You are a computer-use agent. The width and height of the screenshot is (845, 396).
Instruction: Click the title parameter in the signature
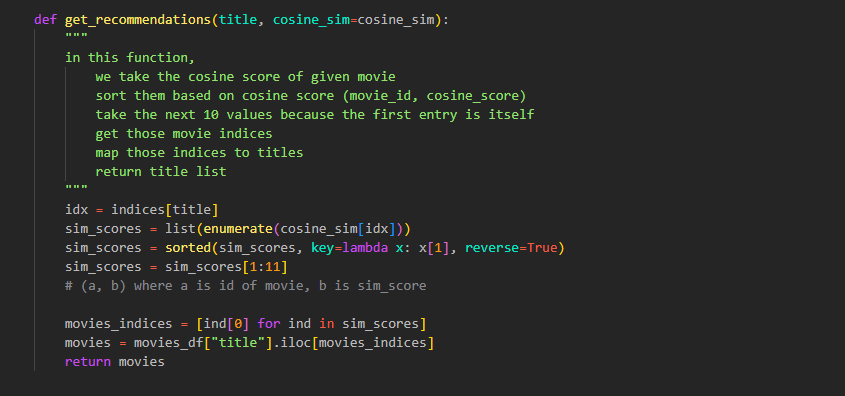238,20
